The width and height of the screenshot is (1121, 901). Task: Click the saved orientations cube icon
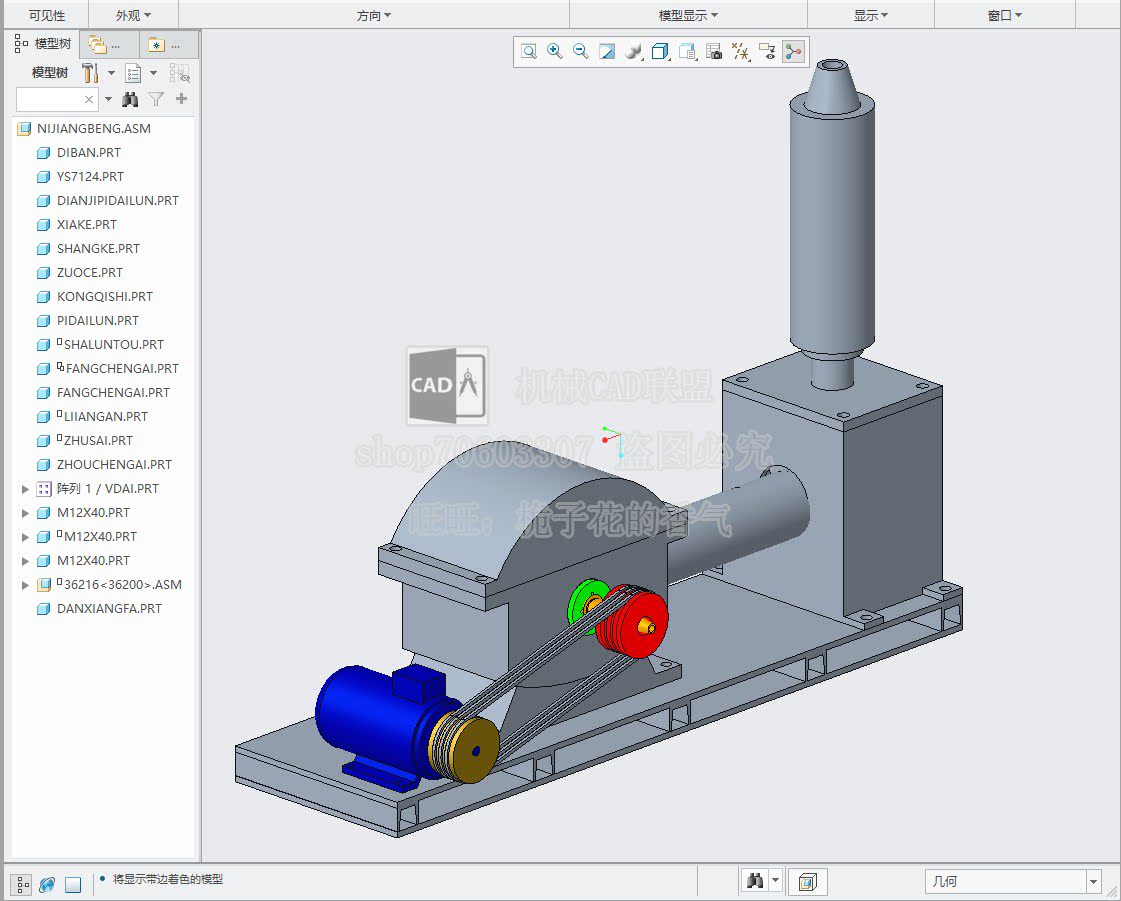(x=660, y=51)
